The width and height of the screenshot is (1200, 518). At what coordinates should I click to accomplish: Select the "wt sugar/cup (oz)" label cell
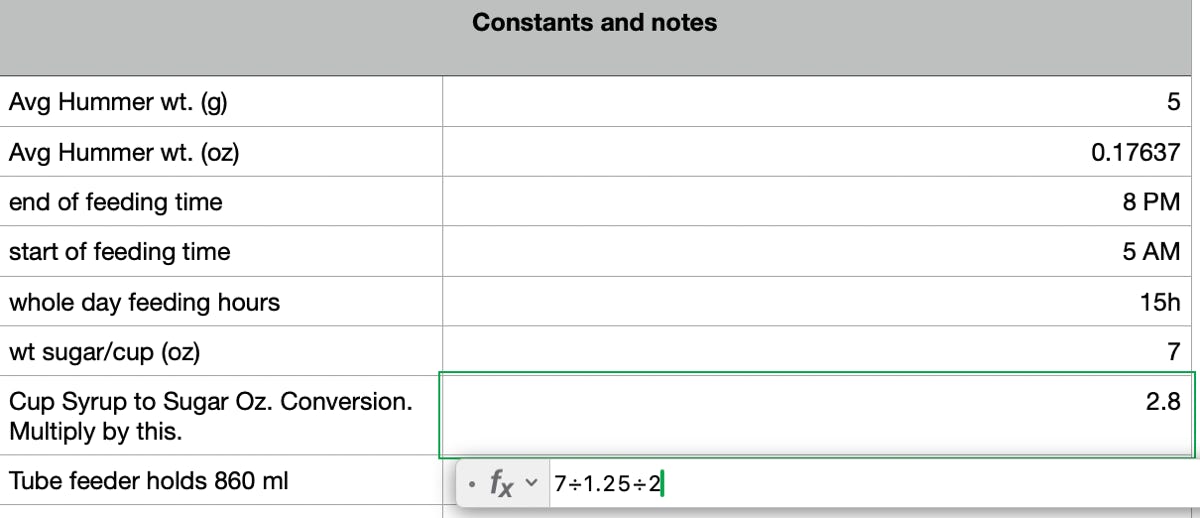pyautogui.click(x=221, y=351)
